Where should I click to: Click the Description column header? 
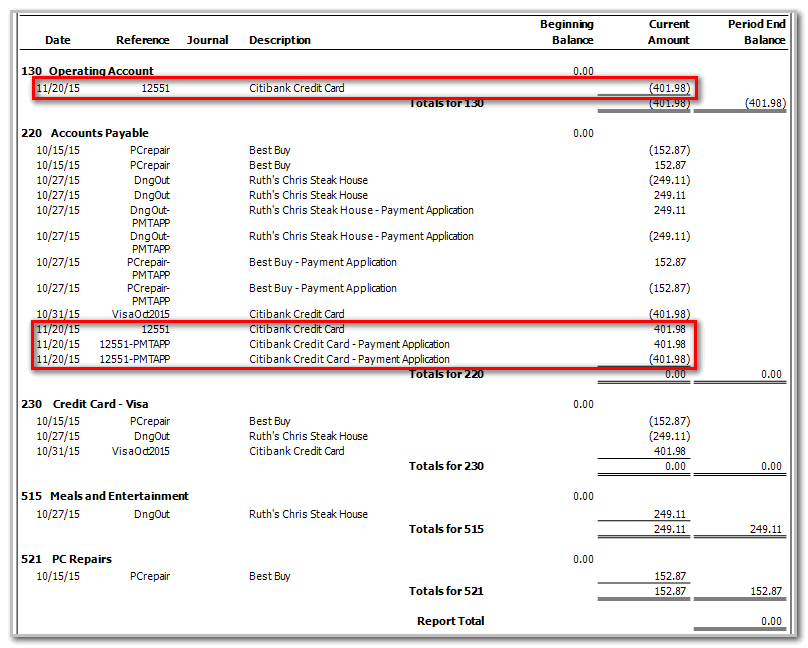point(280,40)
